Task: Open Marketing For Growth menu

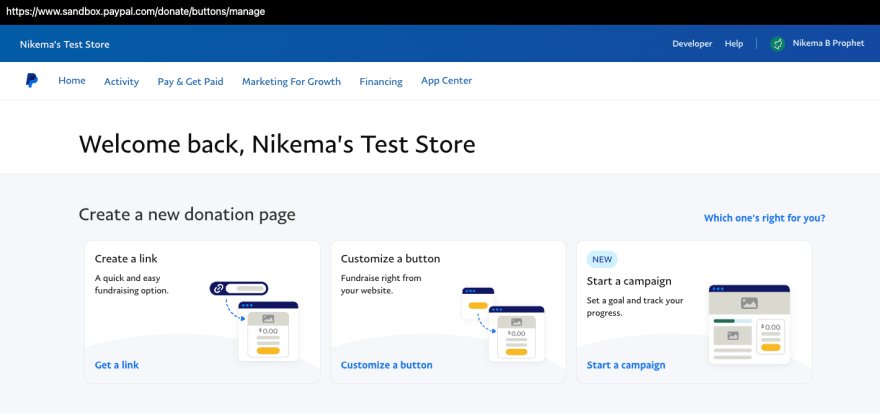Action: pyautogui.click(x=291, y=82)
